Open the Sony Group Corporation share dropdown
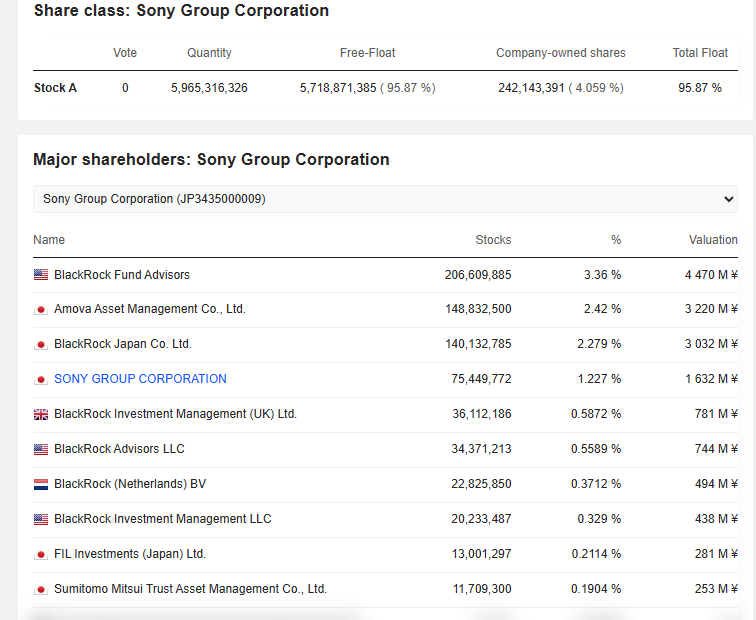 tap(385, 199)
